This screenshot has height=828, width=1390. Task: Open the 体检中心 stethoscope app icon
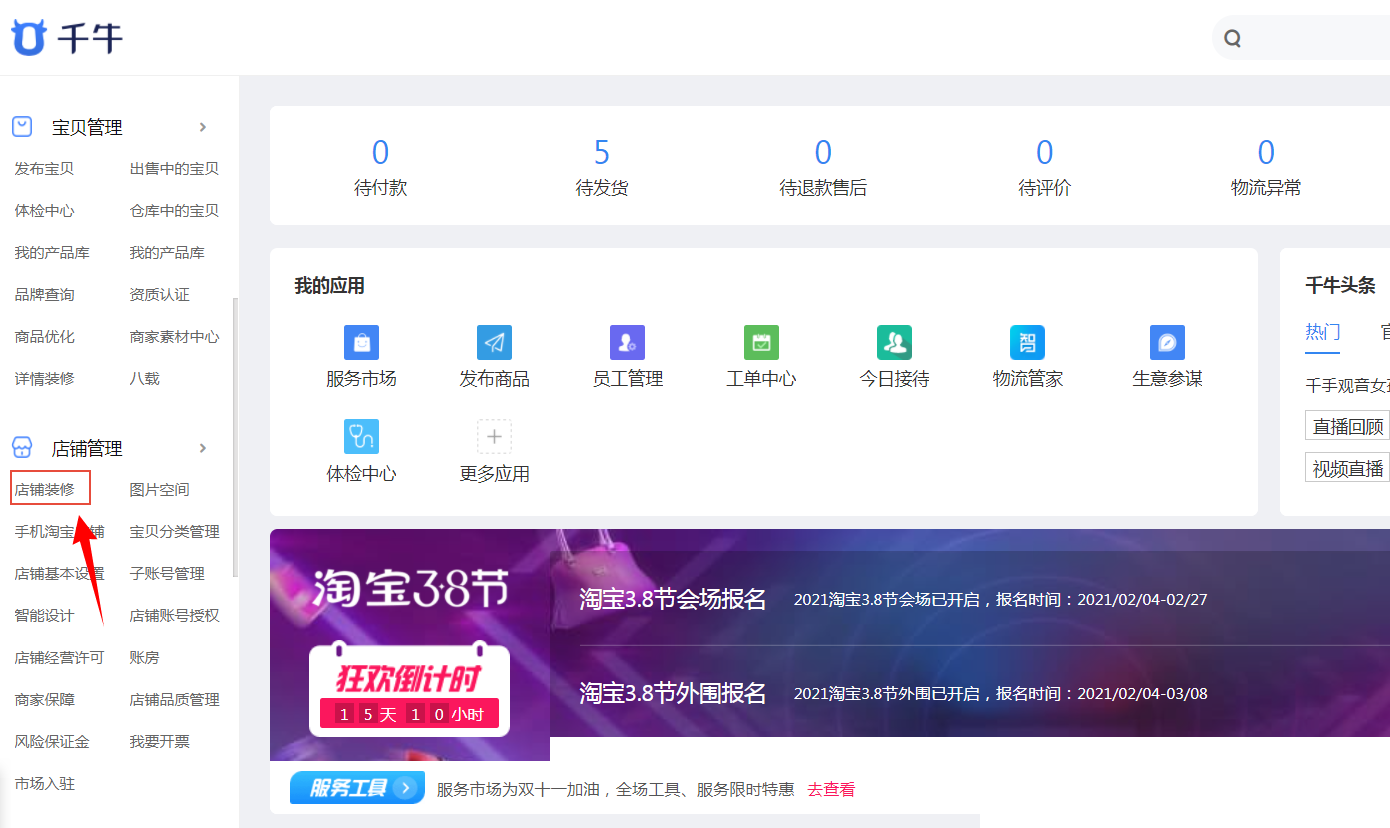pyautogui.click(x=361, y=437)
